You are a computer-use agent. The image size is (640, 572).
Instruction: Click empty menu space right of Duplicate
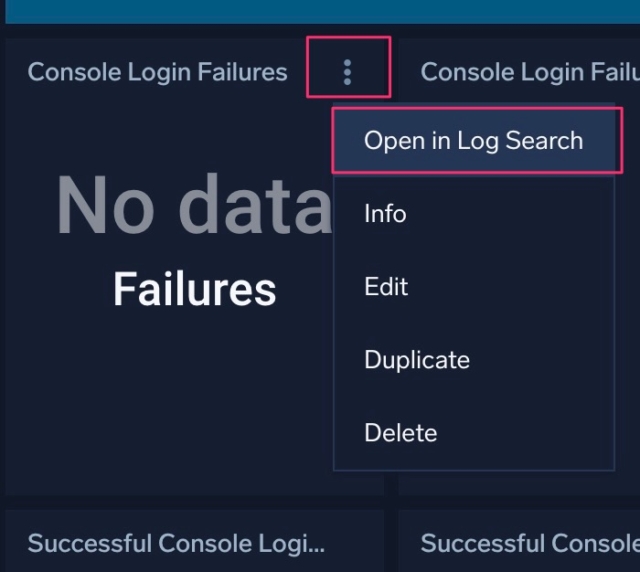point(541,360)
